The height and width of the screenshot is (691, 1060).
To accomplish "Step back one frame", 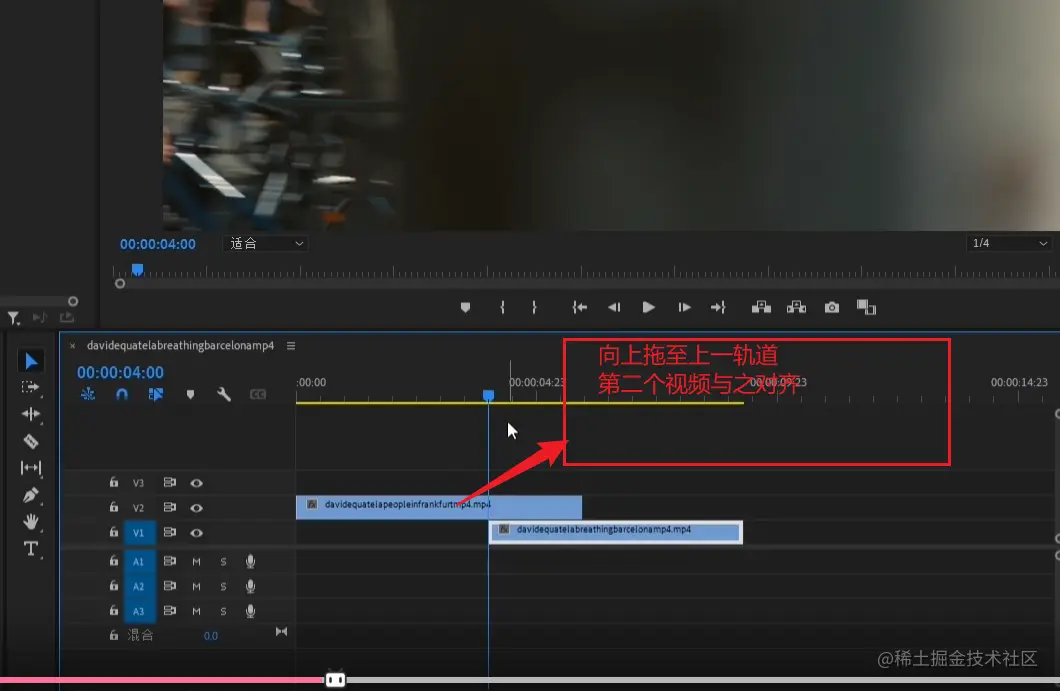I will pos(614,308).
